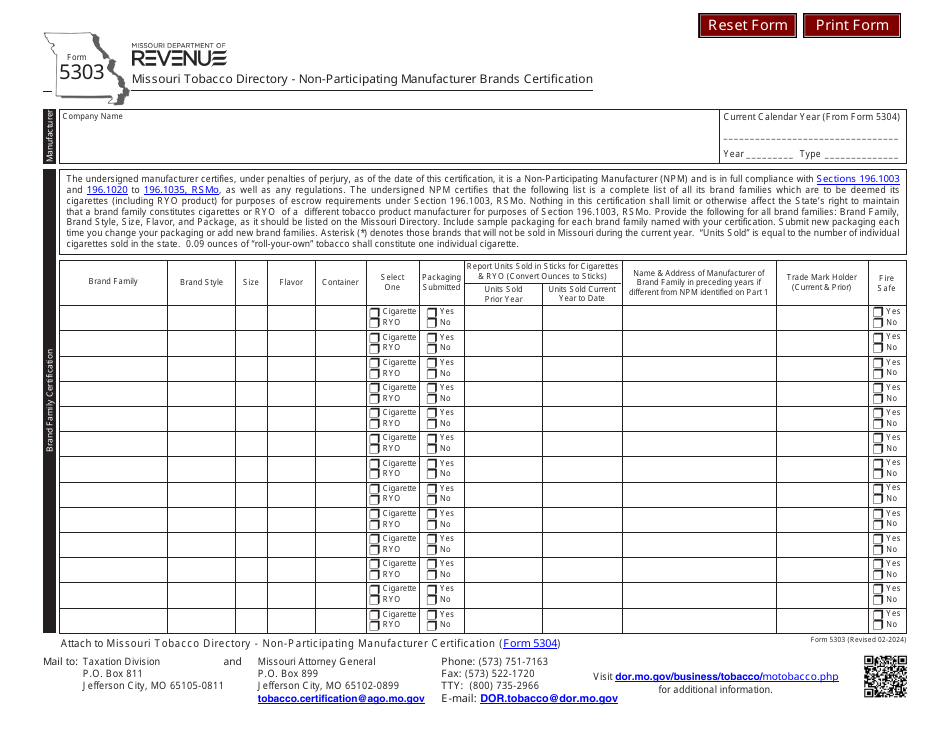Click the Reset Form button
This screenshot has width=950, height=735.
(746, 25)
